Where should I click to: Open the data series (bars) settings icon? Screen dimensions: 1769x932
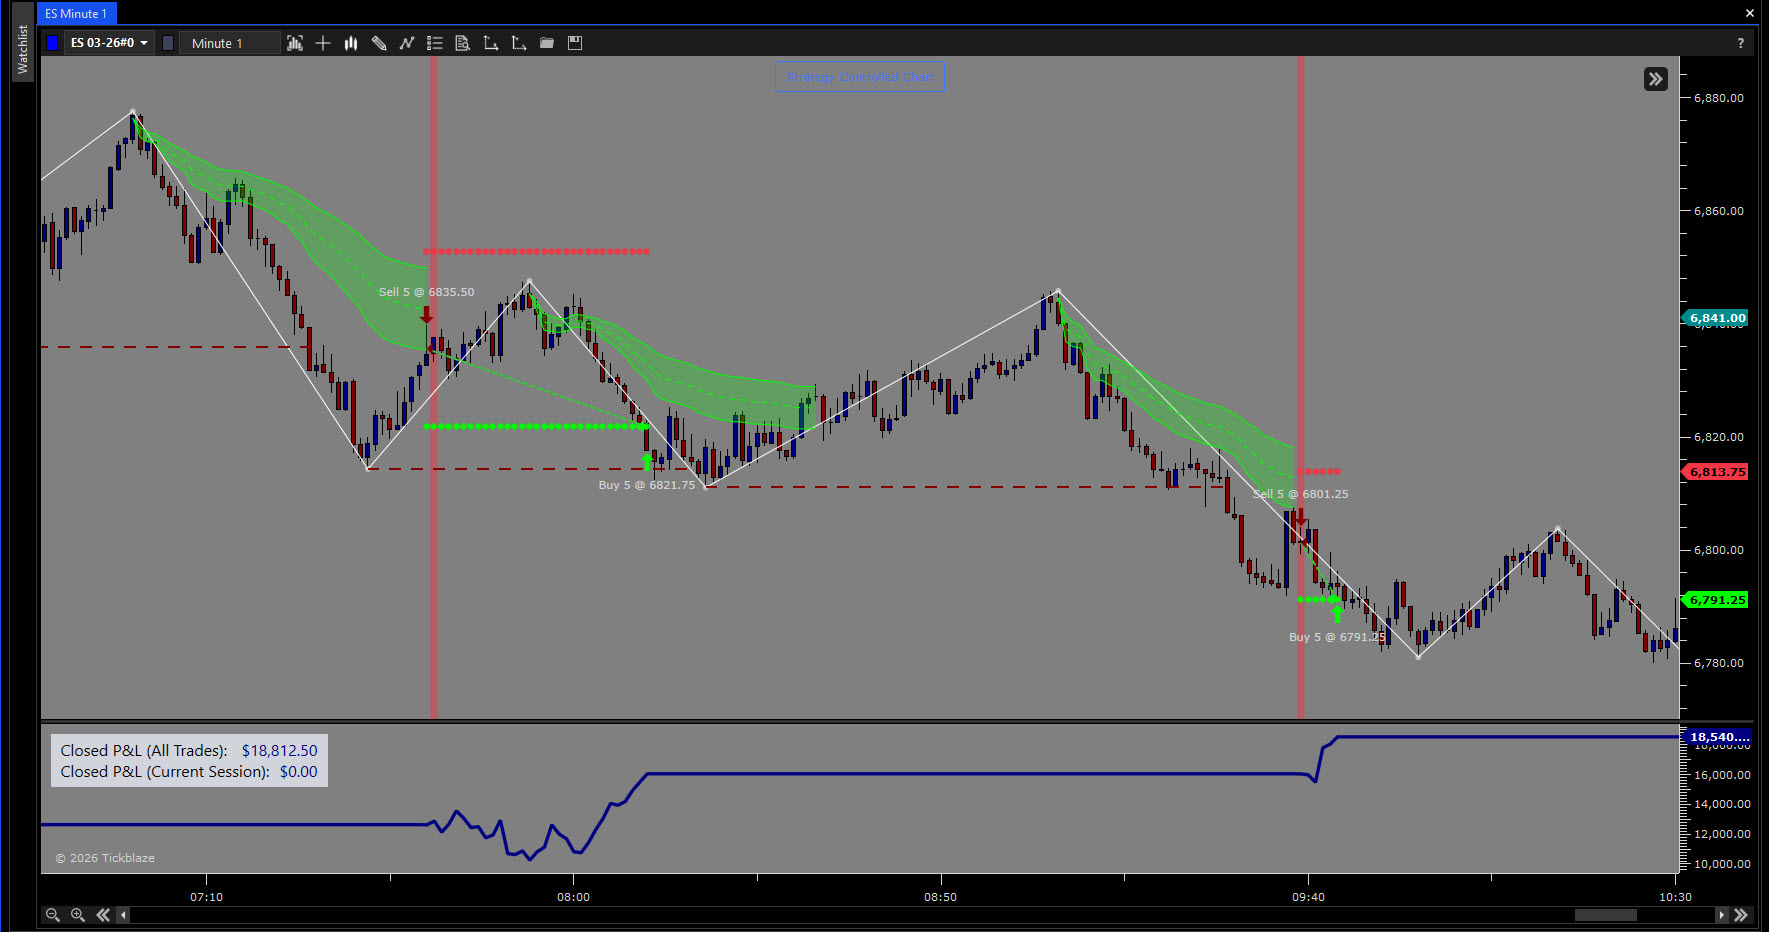pyautogui.click(x=295, y=43)
